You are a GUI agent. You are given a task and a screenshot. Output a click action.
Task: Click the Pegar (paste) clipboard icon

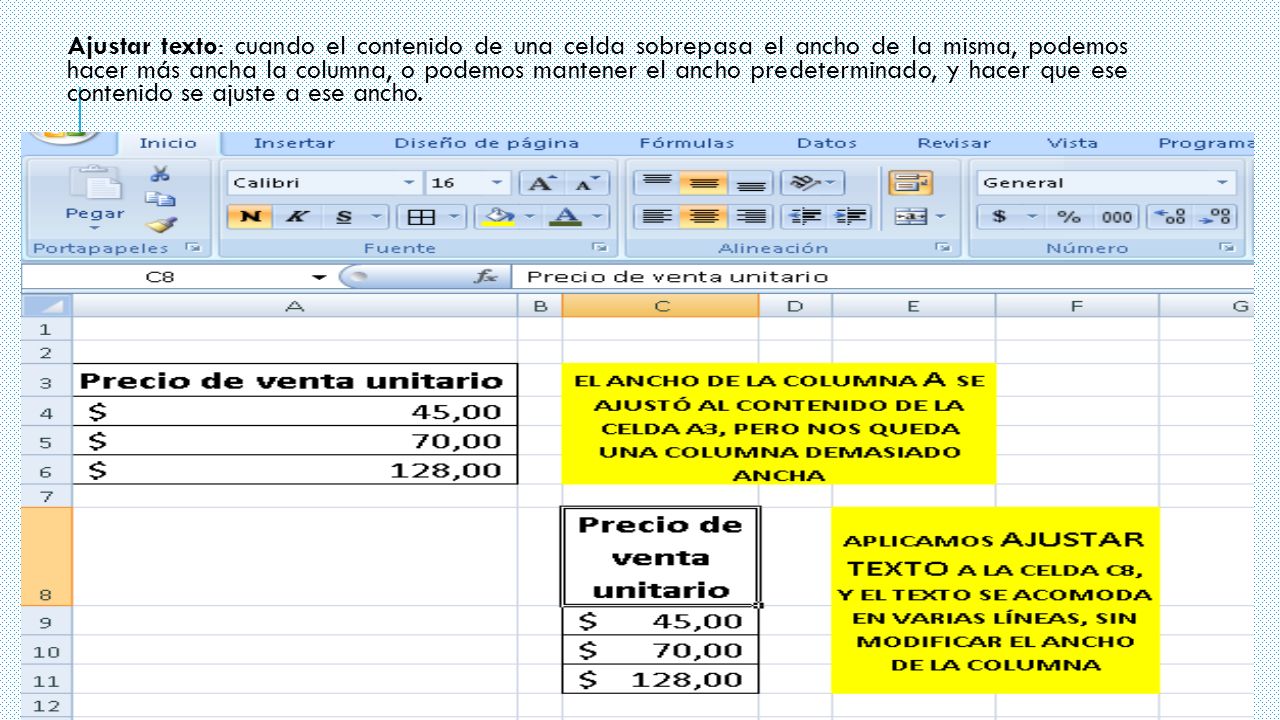pyautogui.click(x=94, y=184)
